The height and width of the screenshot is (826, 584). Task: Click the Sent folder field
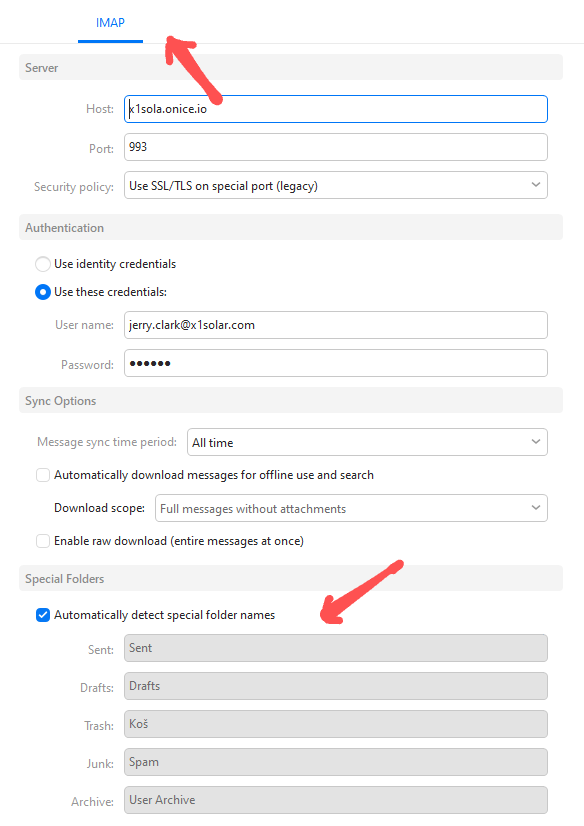(336, 648)
